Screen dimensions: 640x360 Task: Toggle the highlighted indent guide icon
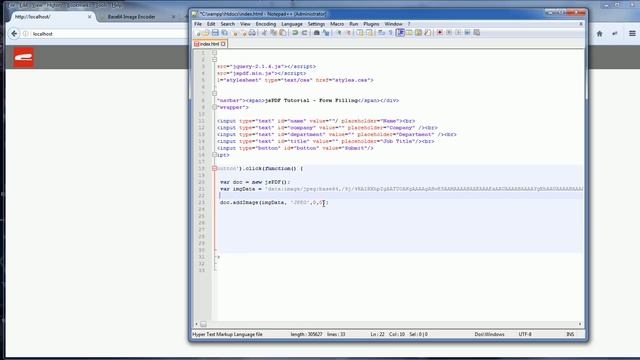(x=400, y=33)
